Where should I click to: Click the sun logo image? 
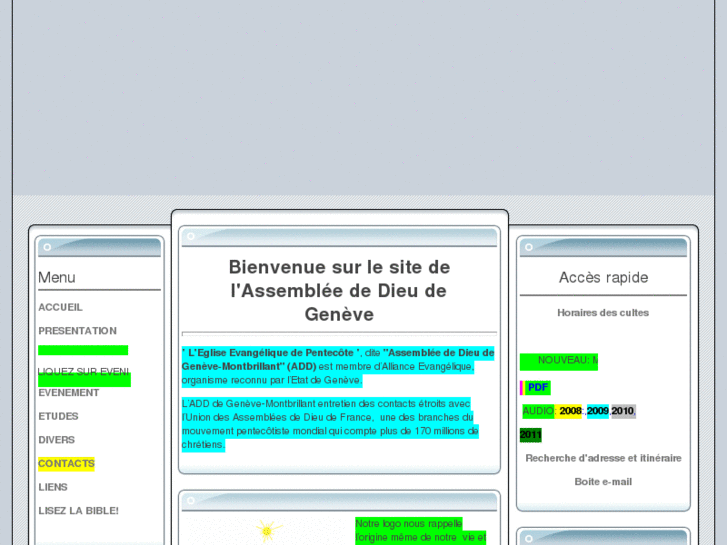pyautogui.click(x=268, y=532)
